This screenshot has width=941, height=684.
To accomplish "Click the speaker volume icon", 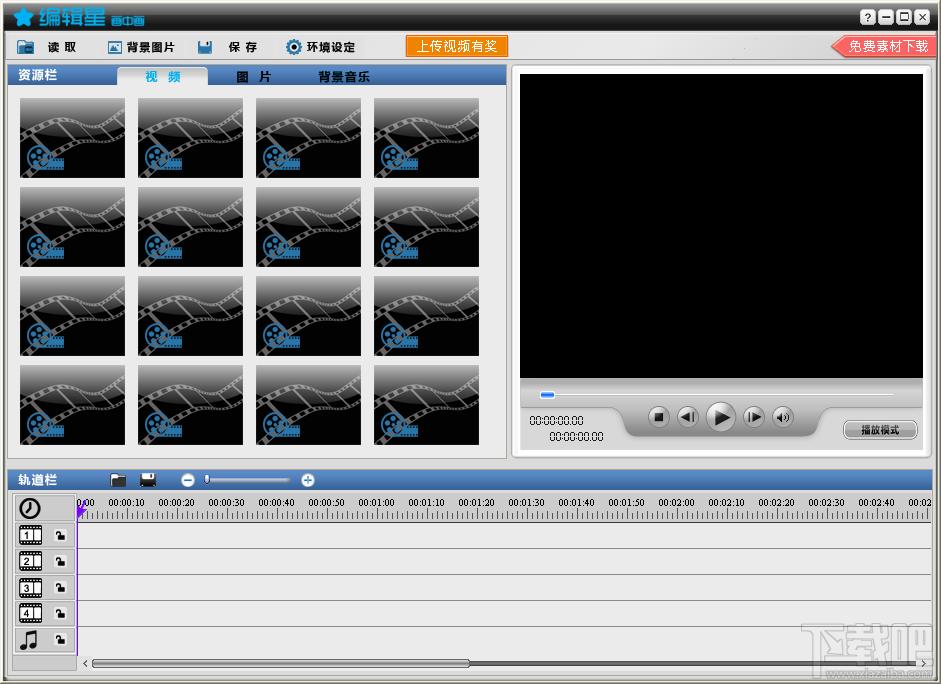I will 783,417.
